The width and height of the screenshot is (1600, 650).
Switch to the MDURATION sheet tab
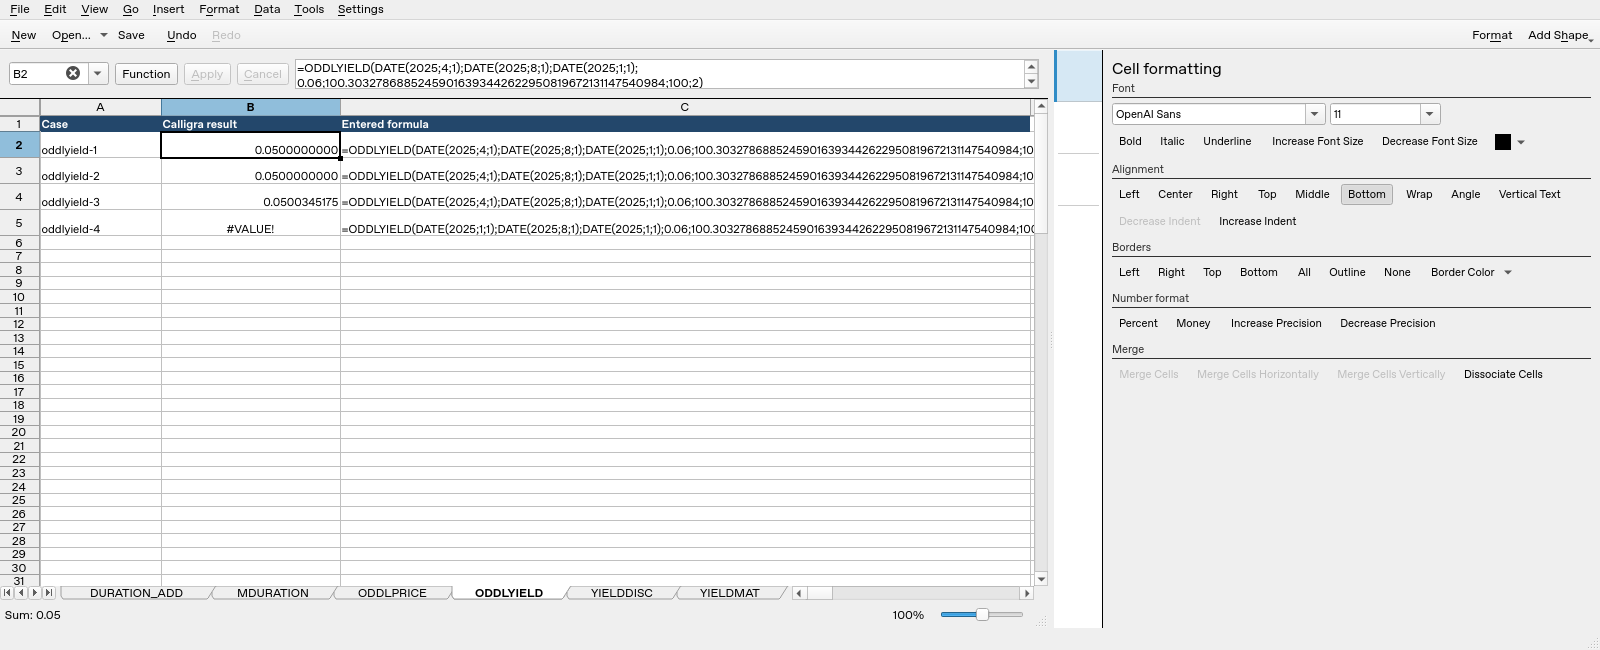pyautogui.click(x=272, y=593)
